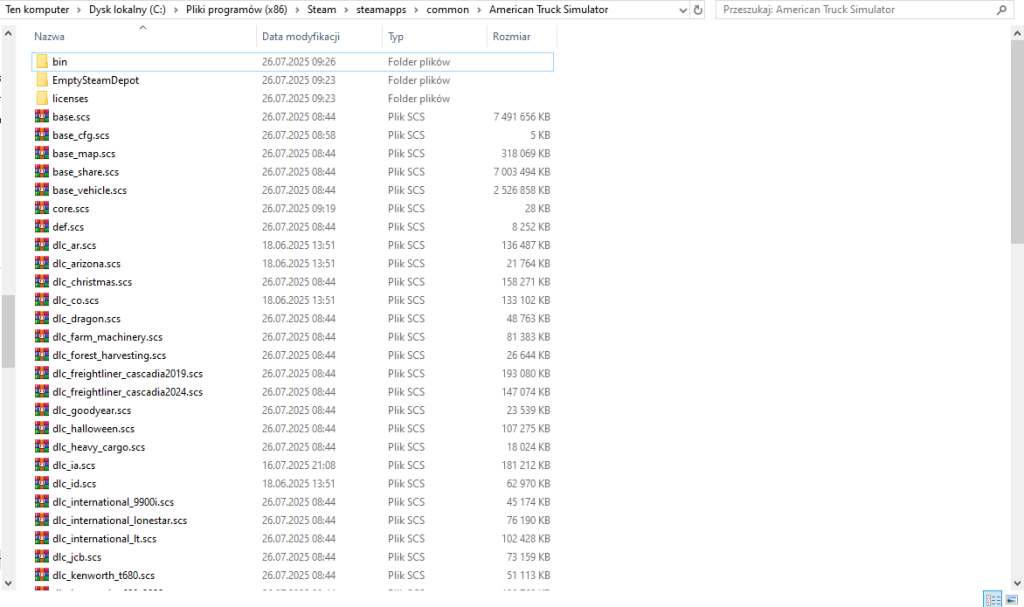Image resolution: width=1024 pixels, height=607 pixels.
Task: Click the dlc_co.scs archive icon
Action: pos(42,299)
